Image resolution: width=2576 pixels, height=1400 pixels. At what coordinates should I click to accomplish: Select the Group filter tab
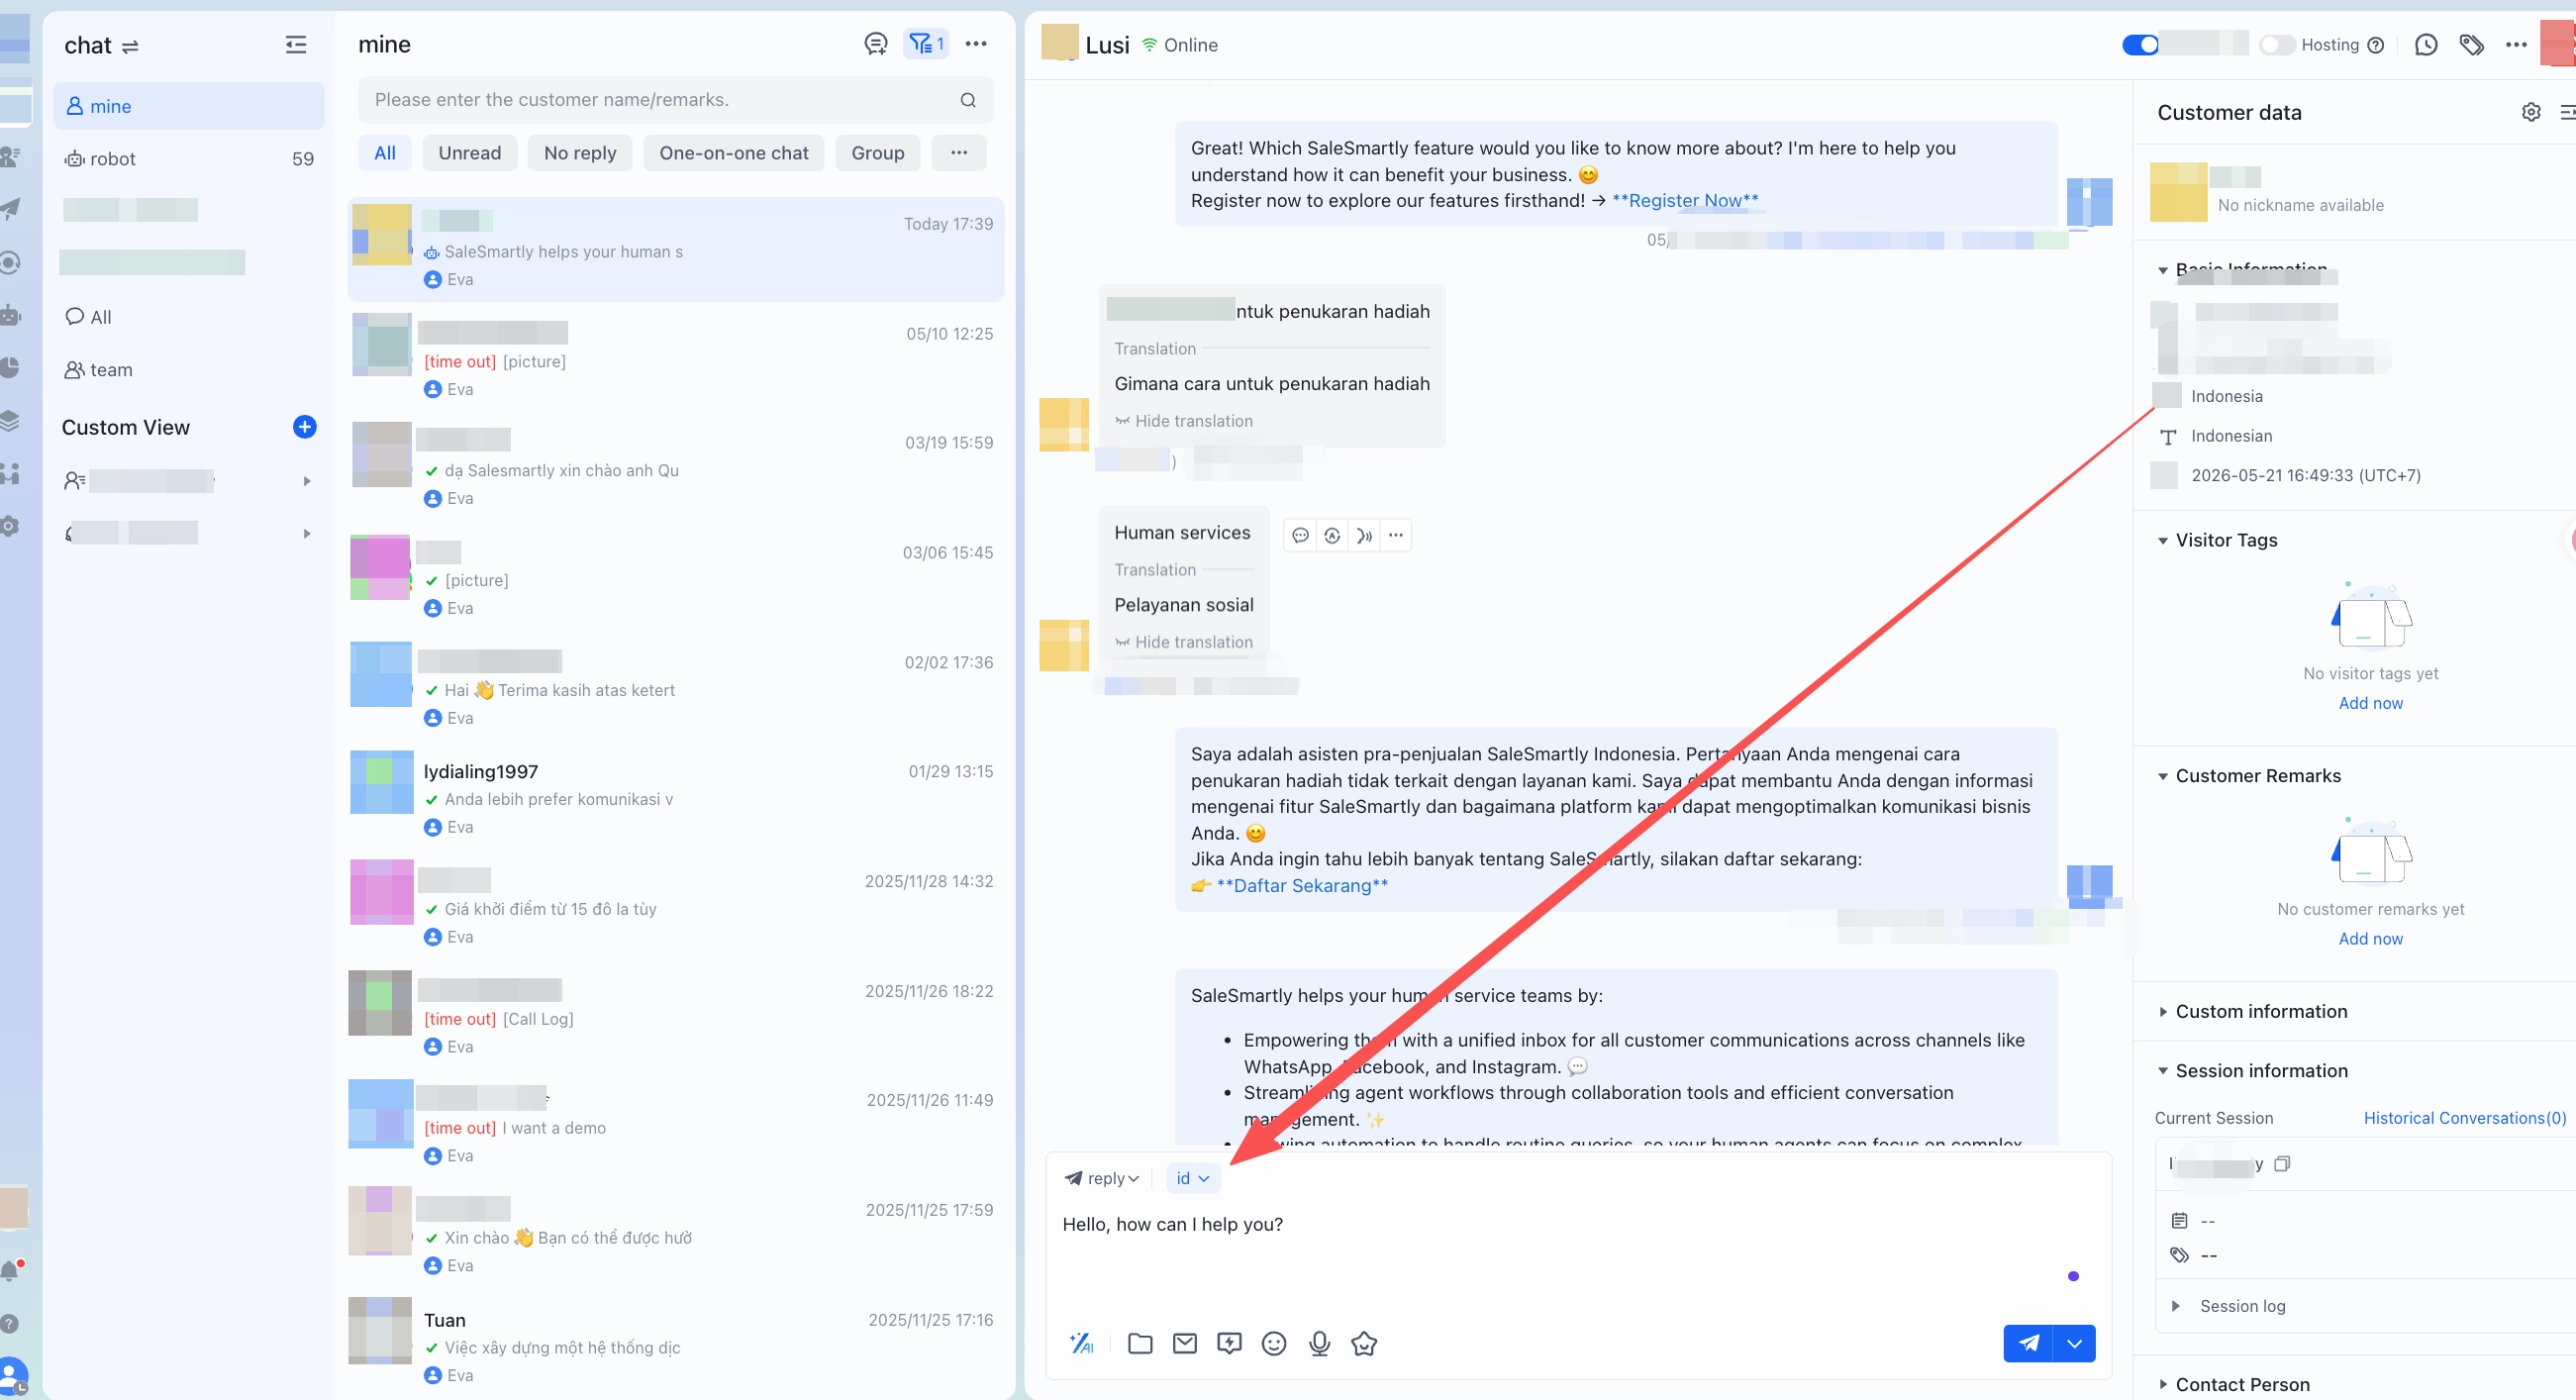point(878,153)
